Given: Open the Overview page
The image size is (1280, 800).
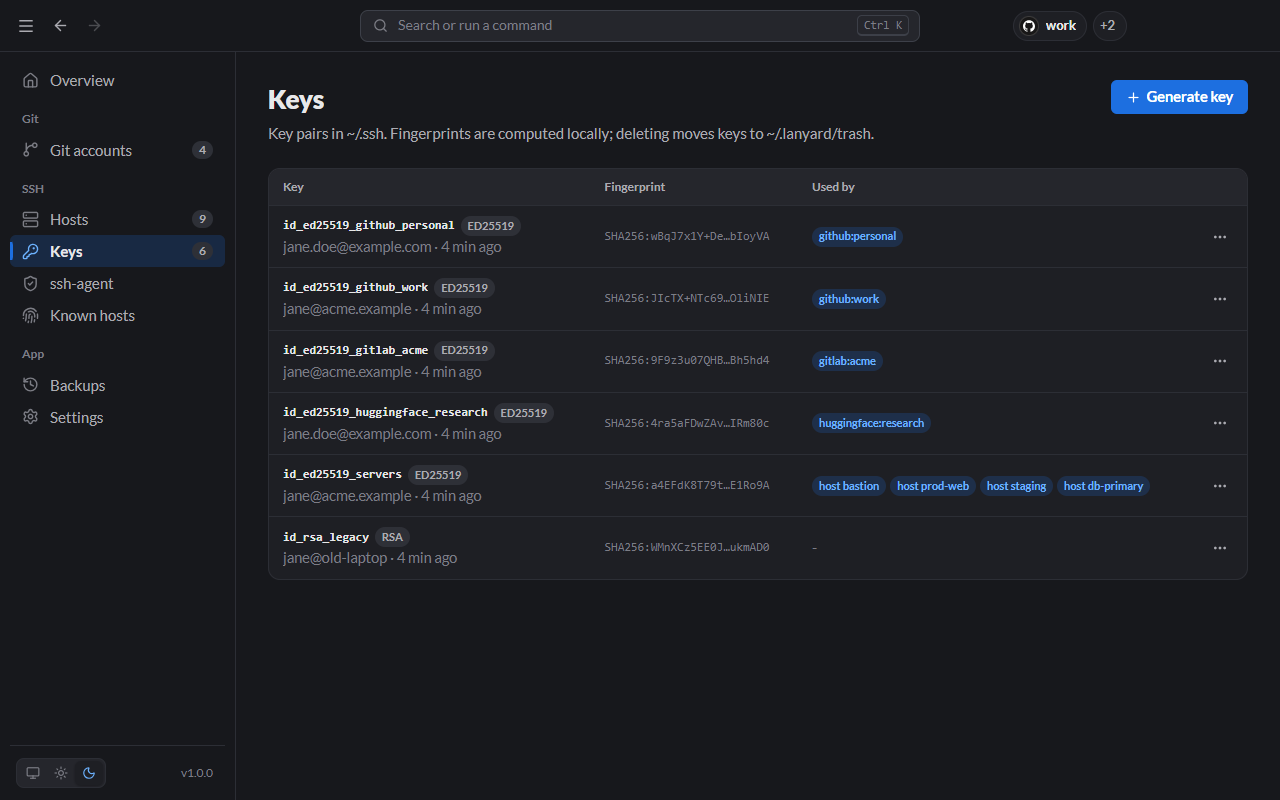Looking at the screenshot, I should [118, 80].
